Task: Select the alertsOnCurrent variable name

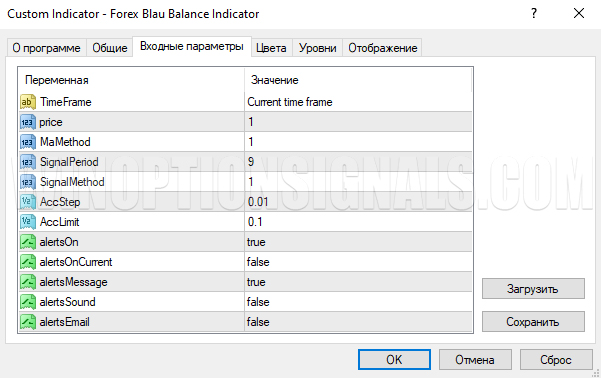Action: pos(76,262)
